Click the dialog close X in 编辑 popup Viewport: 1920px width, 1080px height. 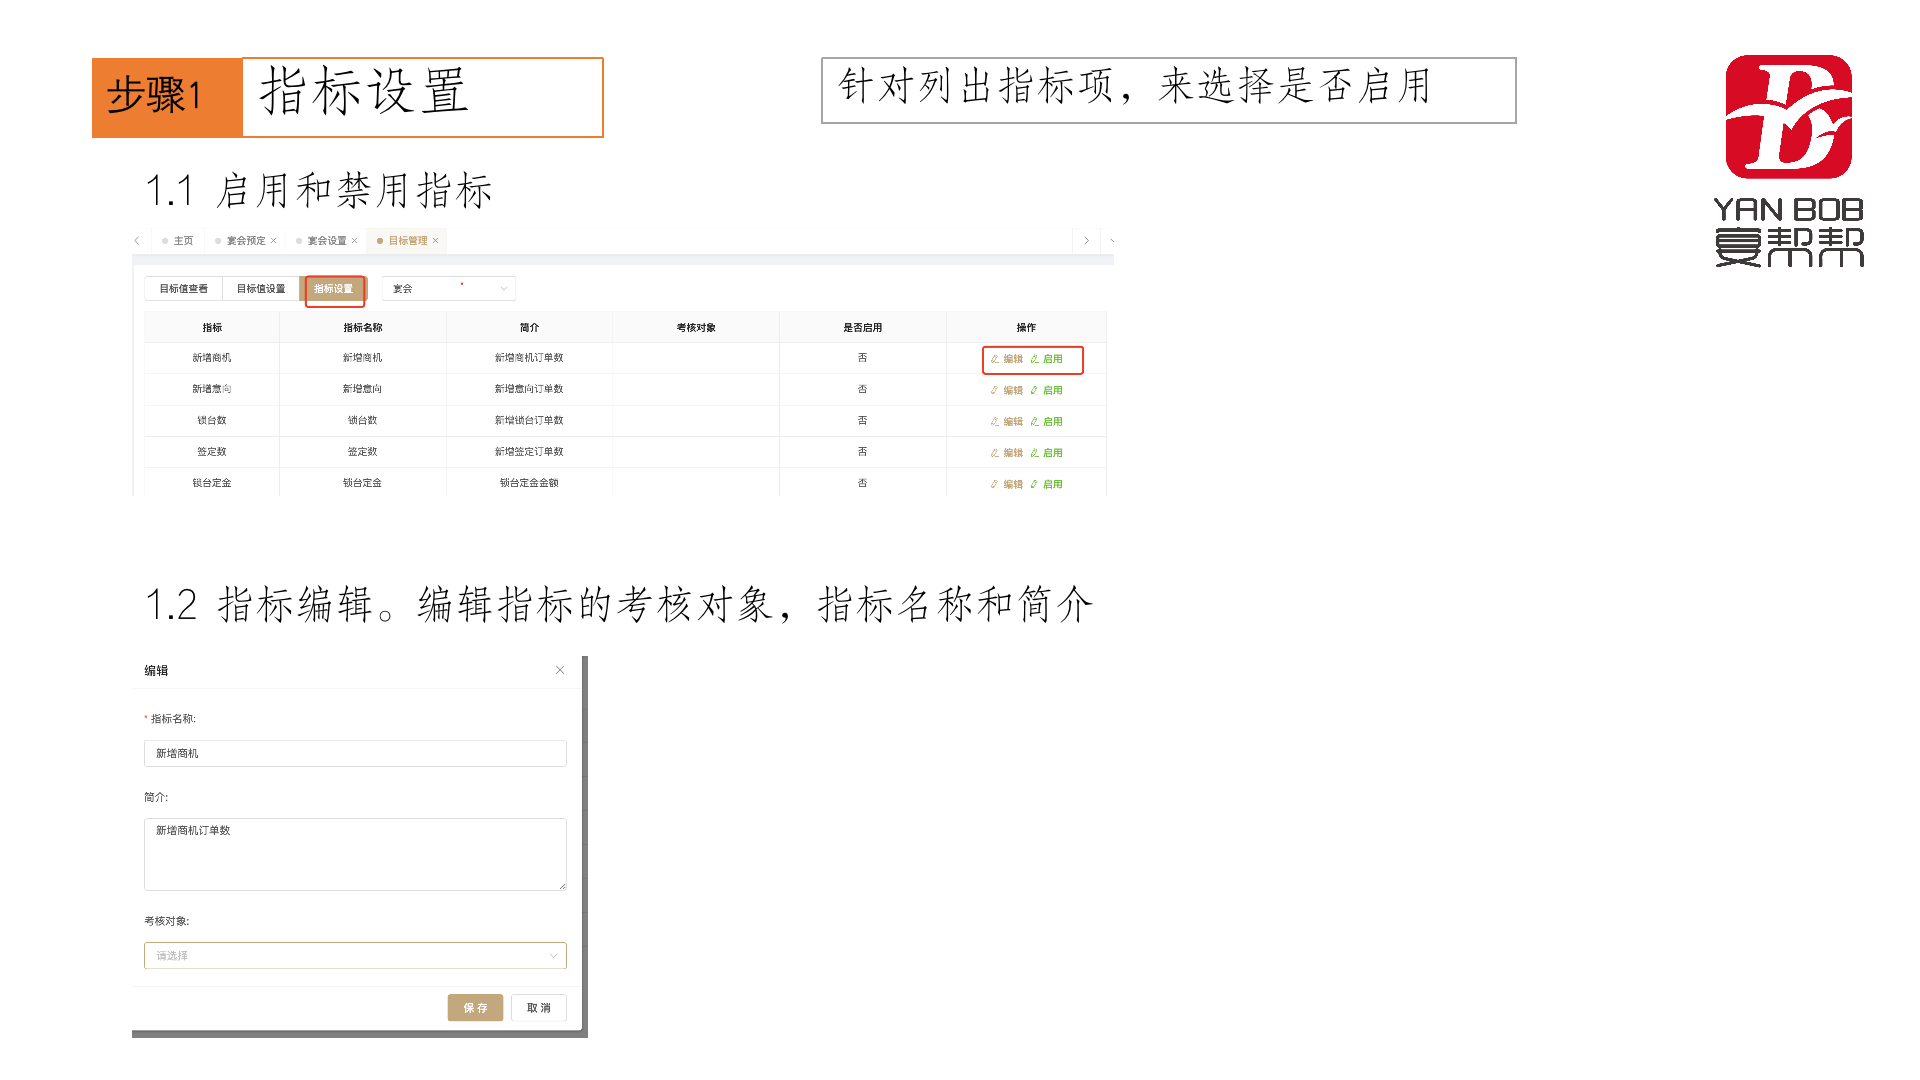(560, 670)
